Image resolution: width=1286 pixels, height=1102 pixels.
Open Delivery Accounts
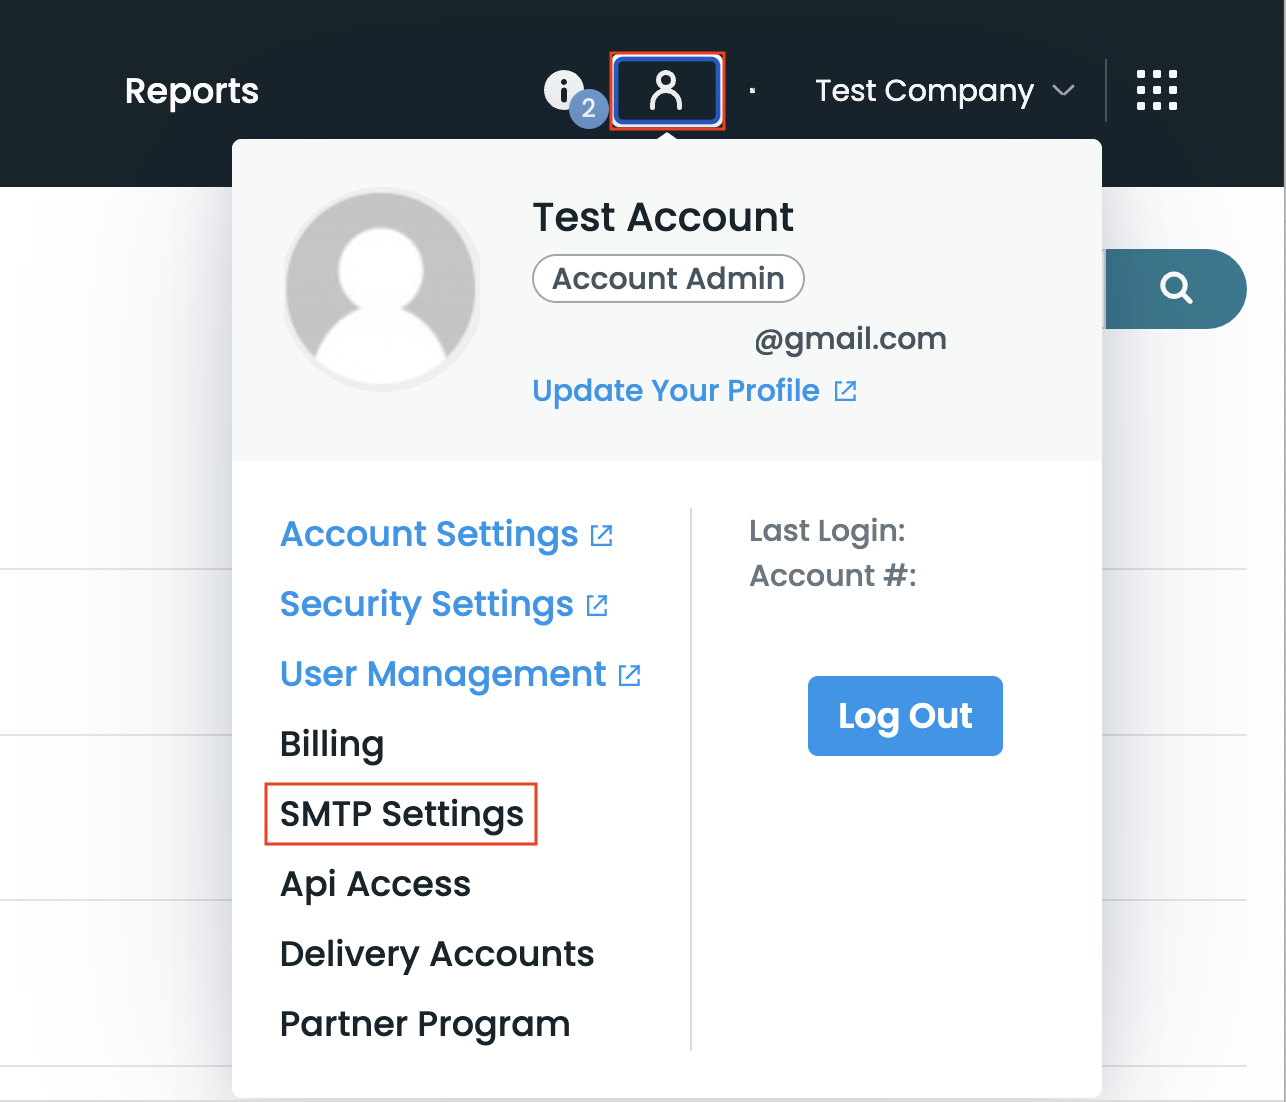437,954
